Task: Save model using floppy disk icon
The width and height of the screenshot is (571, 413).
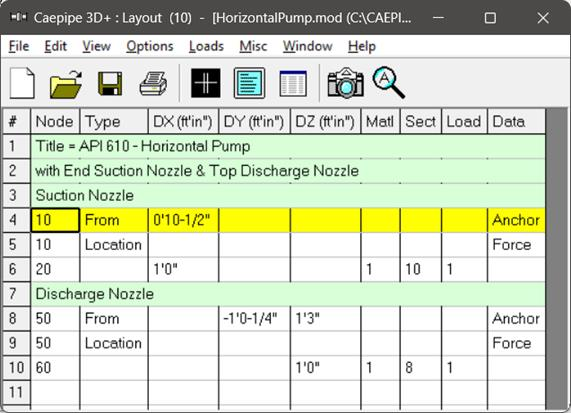Action: click(x=110, y=83)
